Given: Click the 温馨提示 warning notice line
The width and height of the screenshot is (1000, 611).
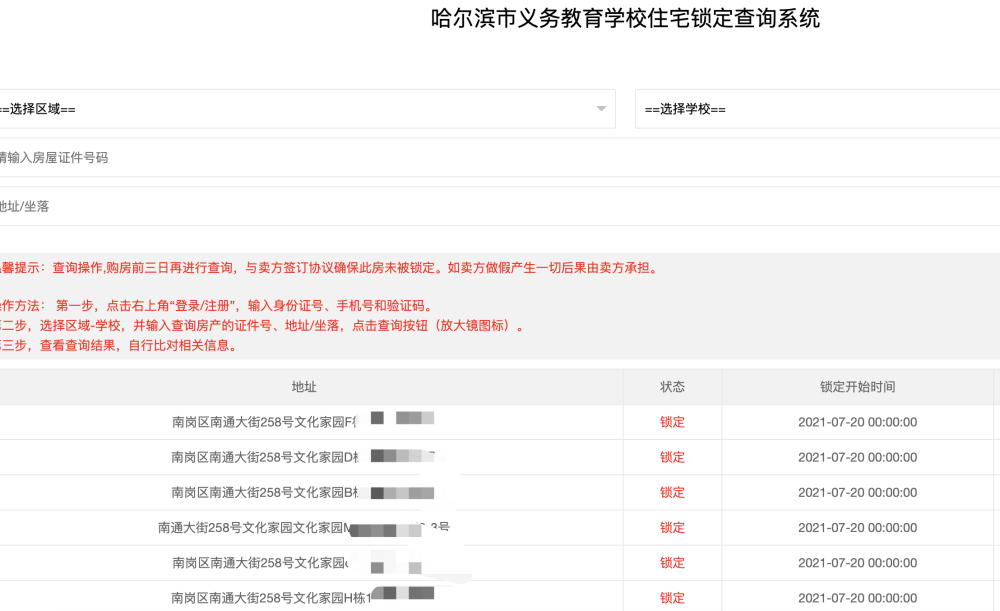Looking at the screenshot, I should pos(328,268).
